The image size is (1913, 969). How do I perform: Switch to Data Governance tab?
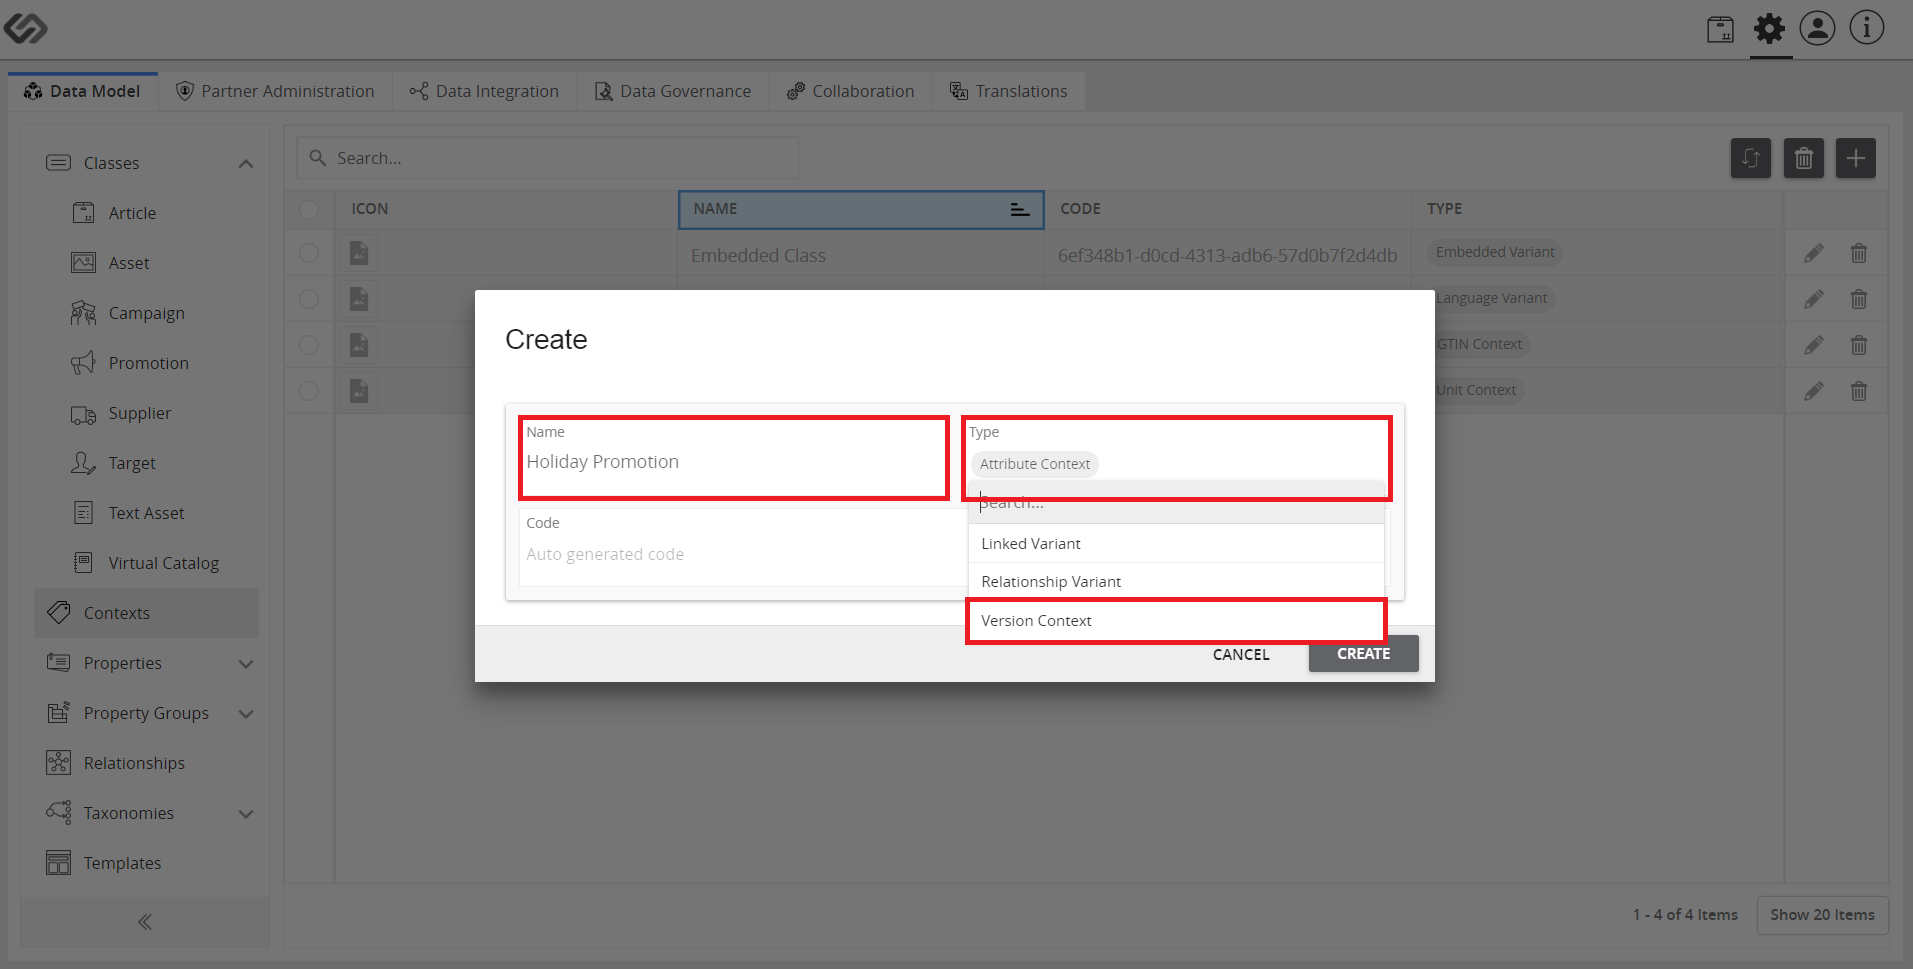pyautogui.click(x=673, y=91)
